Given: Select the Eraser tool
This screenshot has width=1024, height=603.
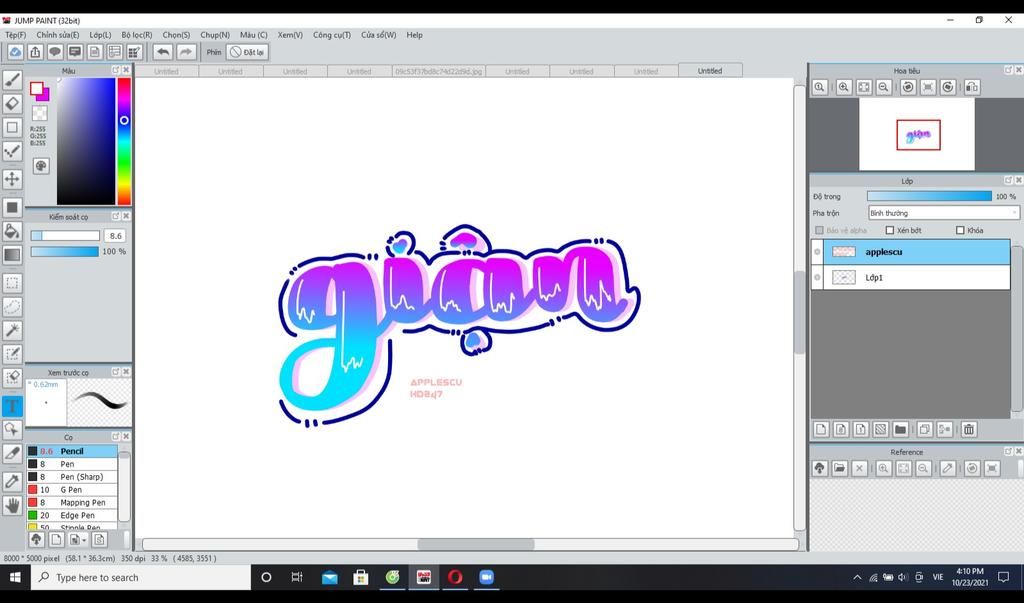Looking at the screenshot, I should (x=12, y=103).
